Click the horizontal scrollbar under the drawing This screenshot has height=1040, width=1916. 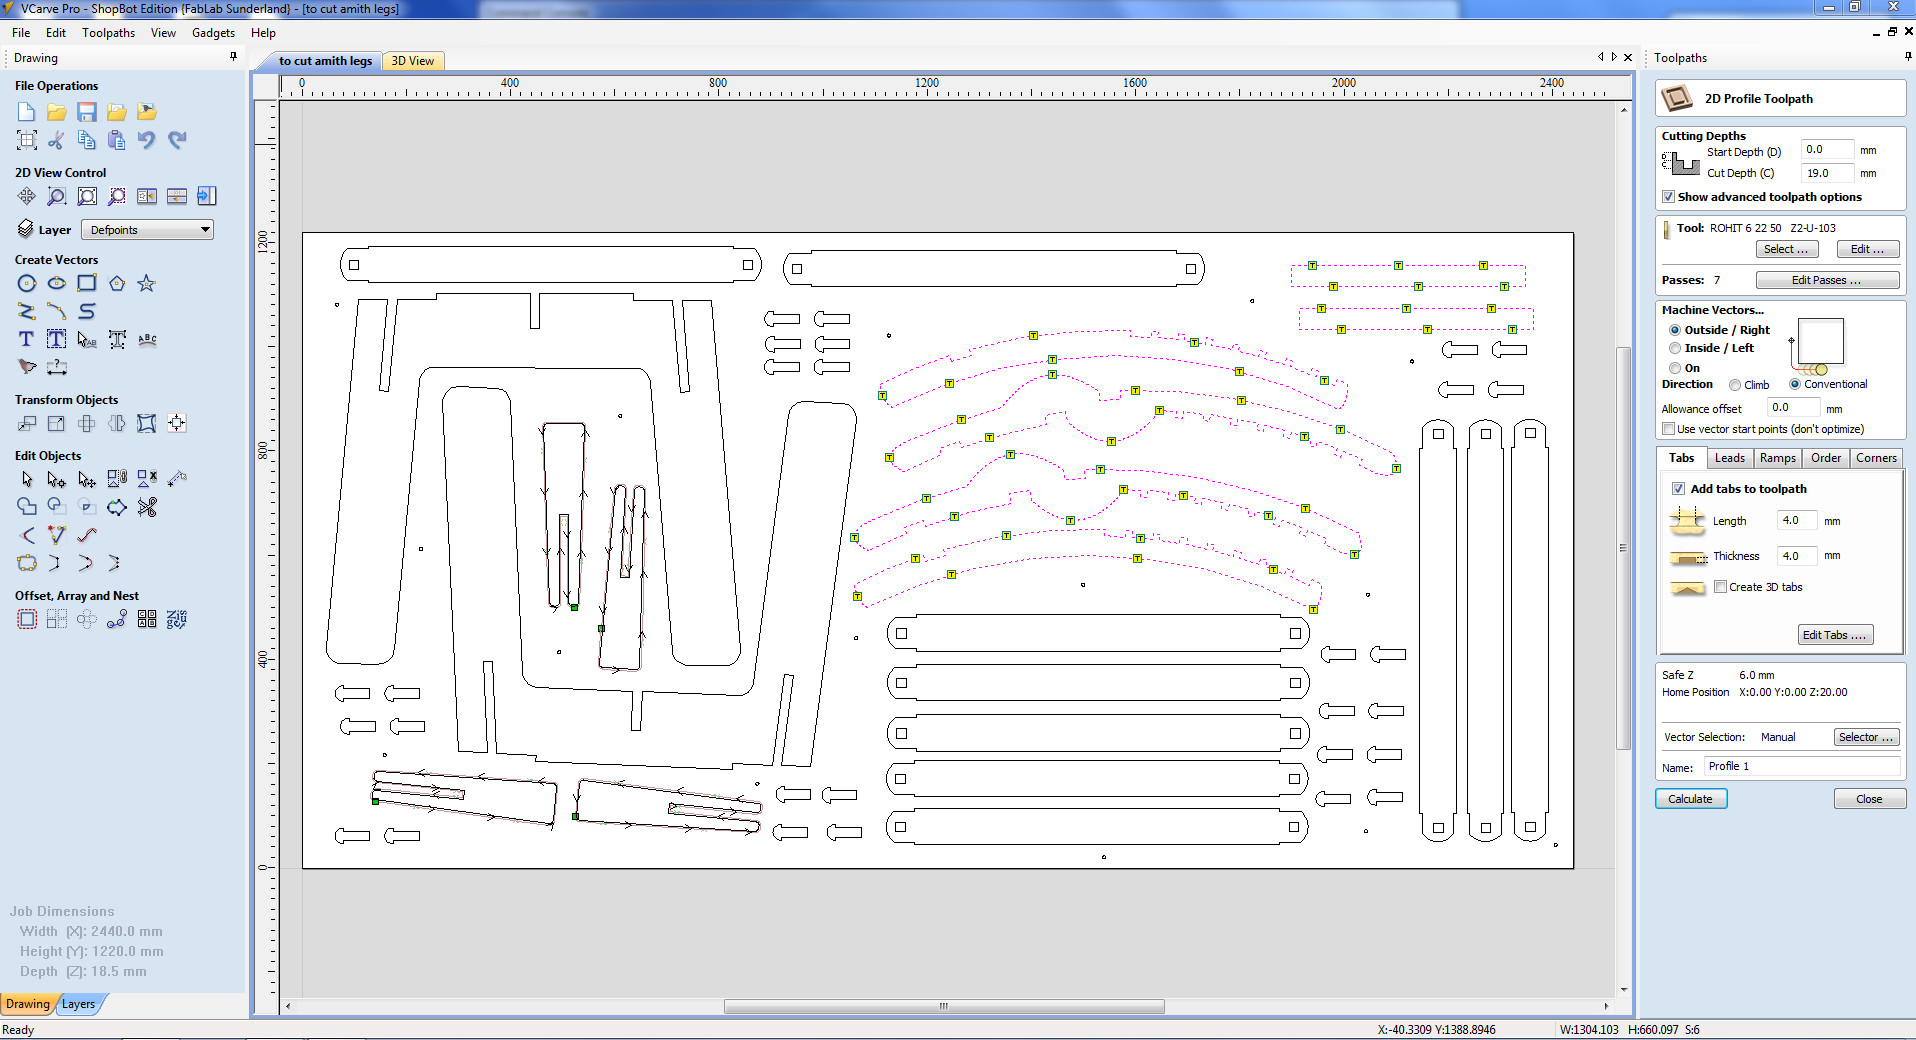[945, 1006]
